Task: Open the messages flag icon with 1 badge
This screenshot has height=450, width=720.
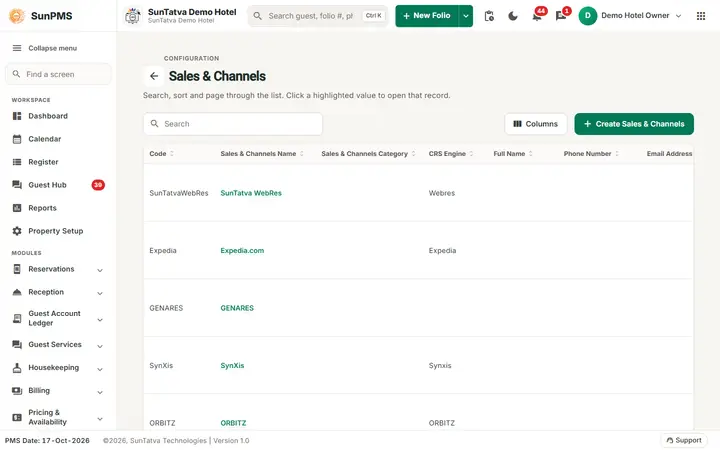Action: tap(561, 16)
